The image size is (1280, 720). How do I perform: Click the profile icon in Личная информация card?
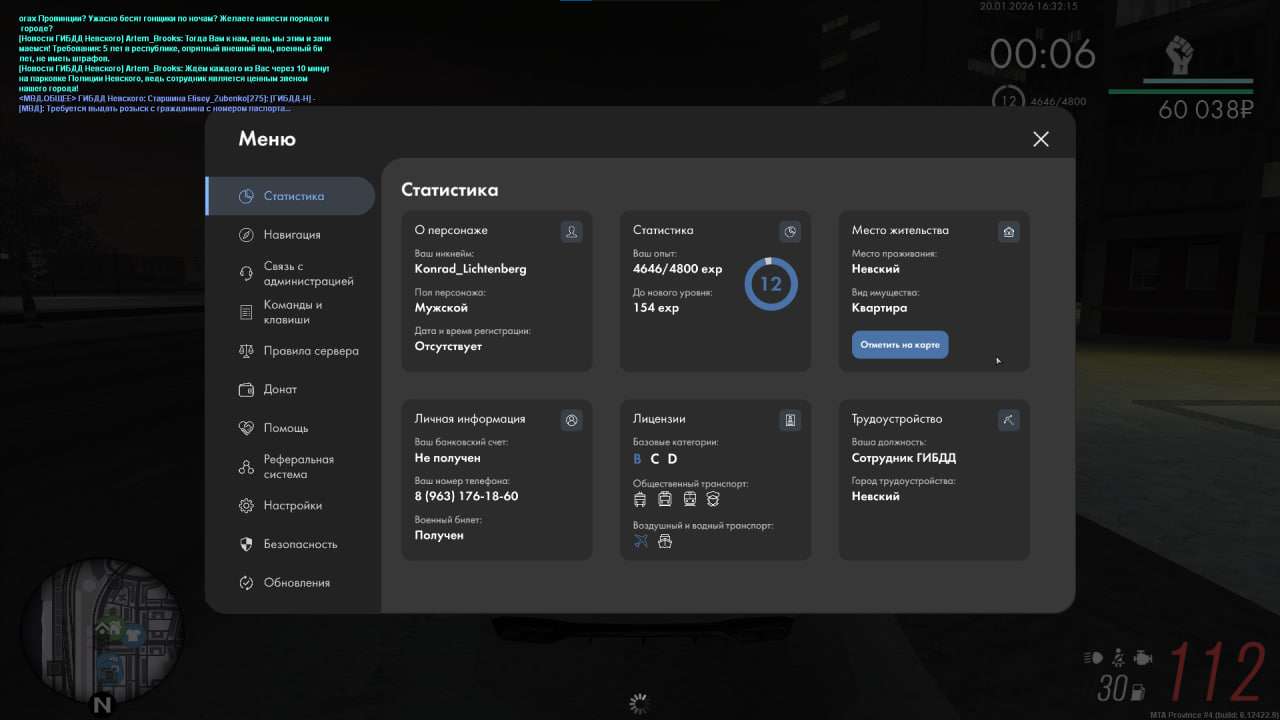click(571, 420)
